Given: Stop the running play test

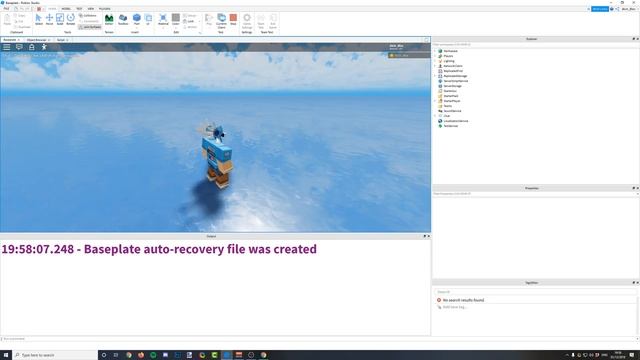Looking at the screenshot, I should coord(233,20).
